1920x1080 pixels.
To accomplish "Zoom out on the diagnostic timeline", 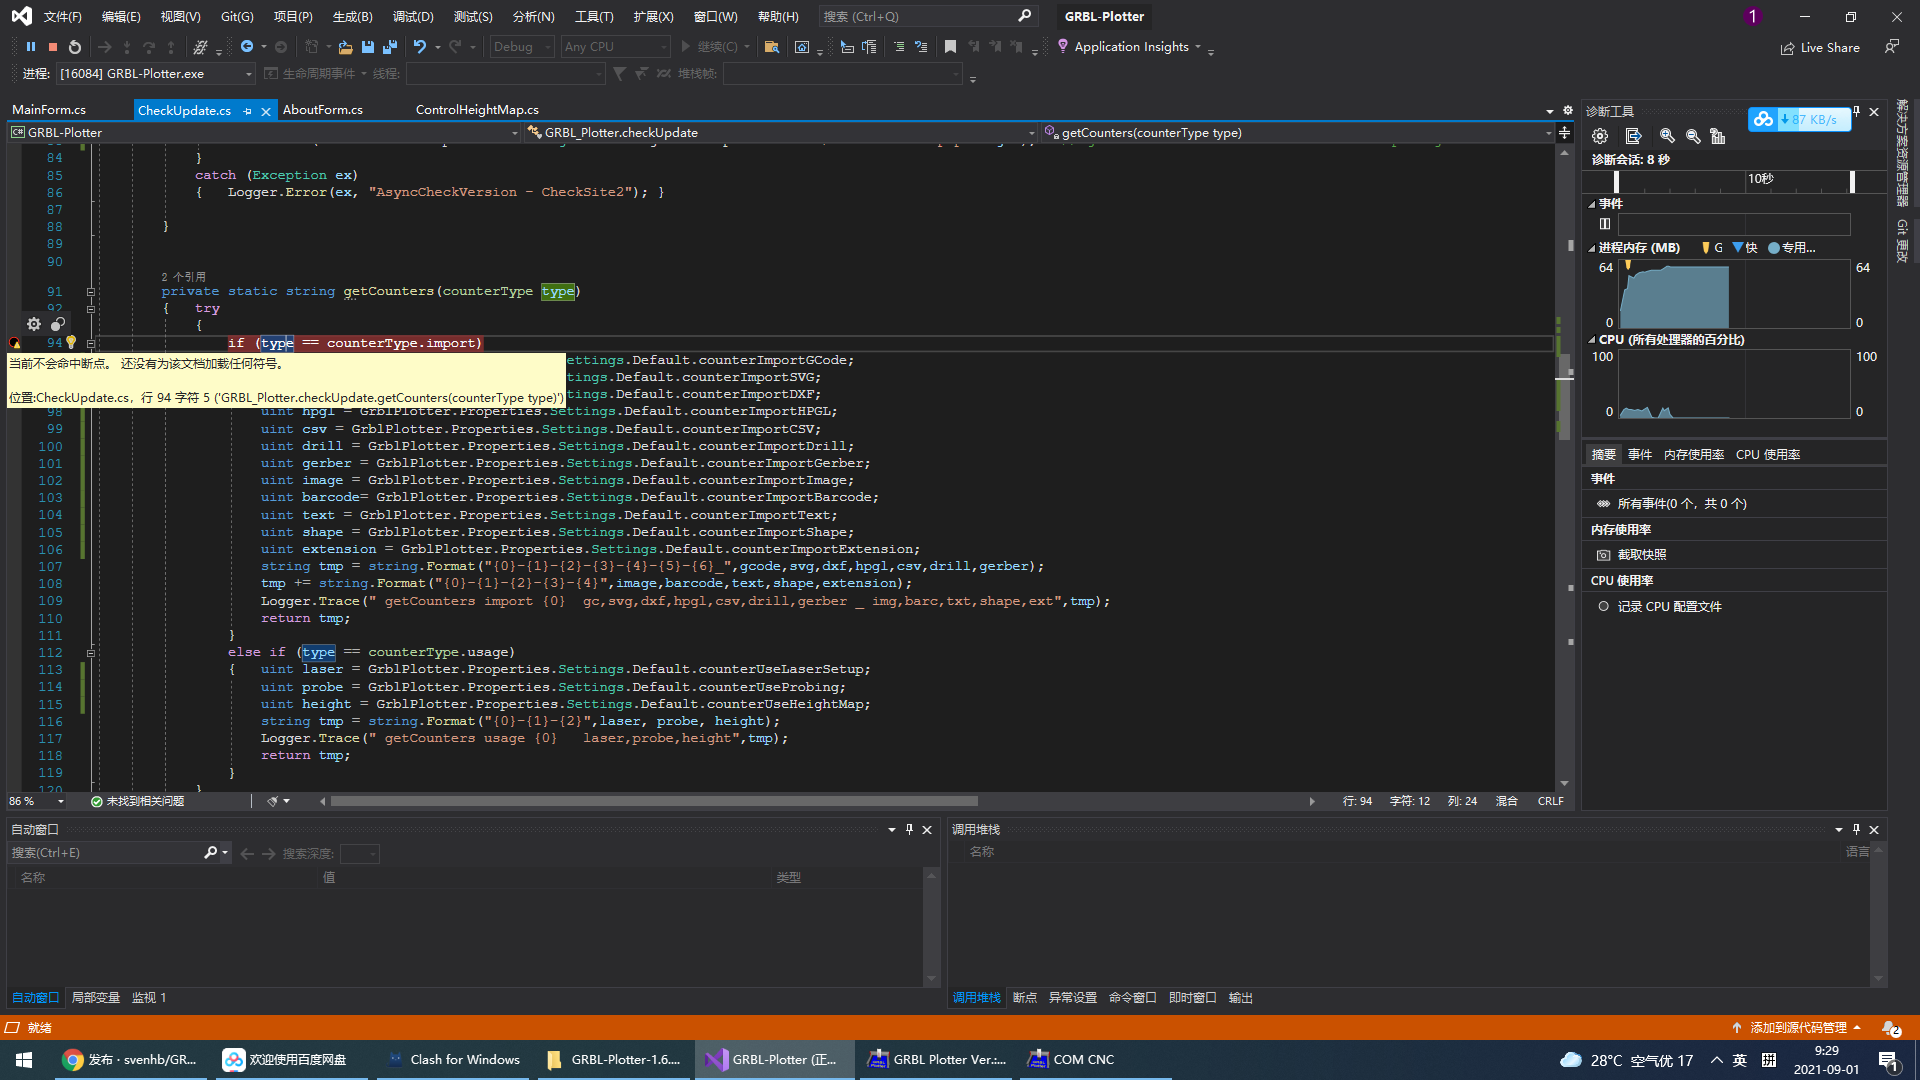I will pos(1693,136).
